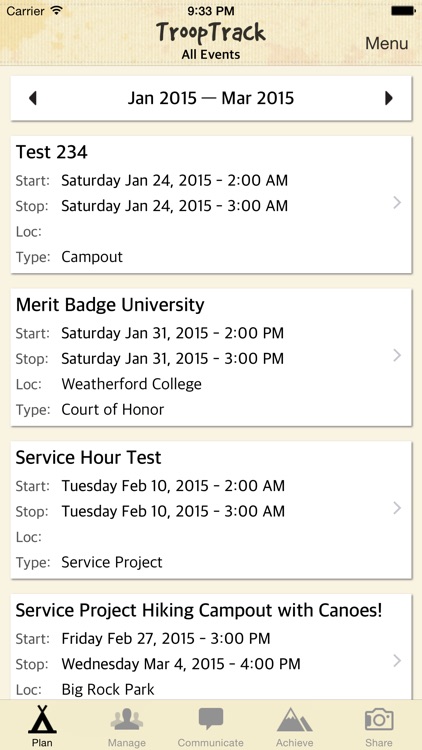Open Service Project Hiking Campout with Canoes
This screenshot has width=422, height=750.
[199, 610]
